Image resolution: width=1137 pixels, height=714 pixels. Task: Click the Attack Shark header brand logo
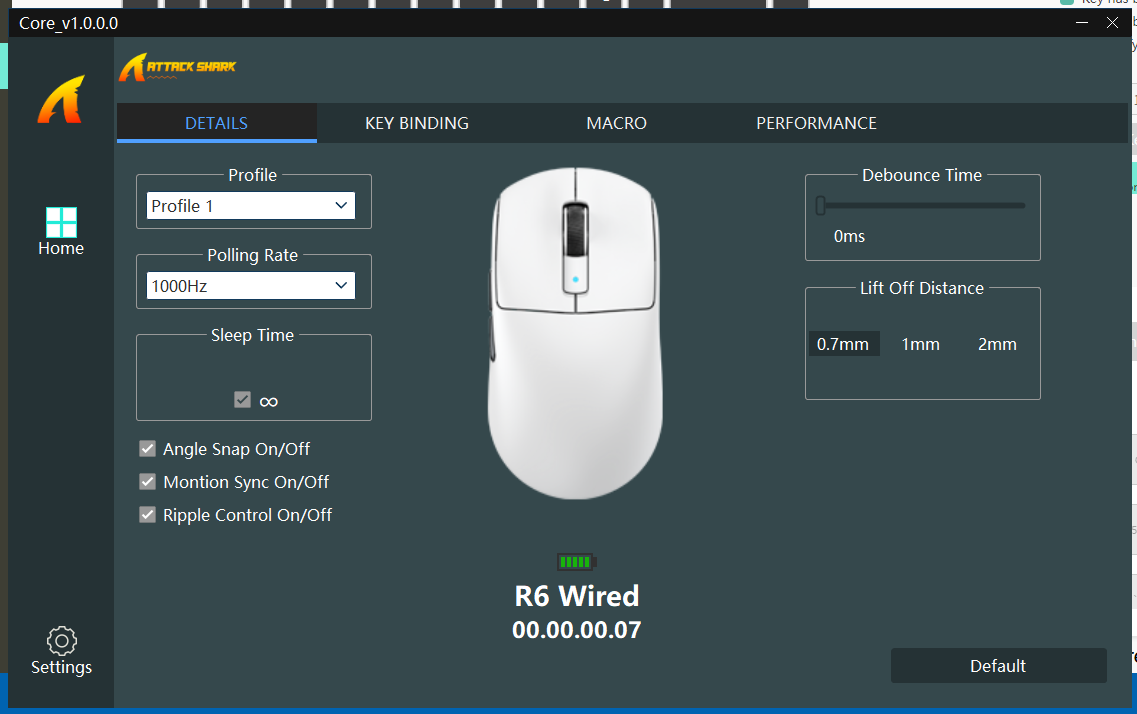pyautogui.click(x=178, y=67)
